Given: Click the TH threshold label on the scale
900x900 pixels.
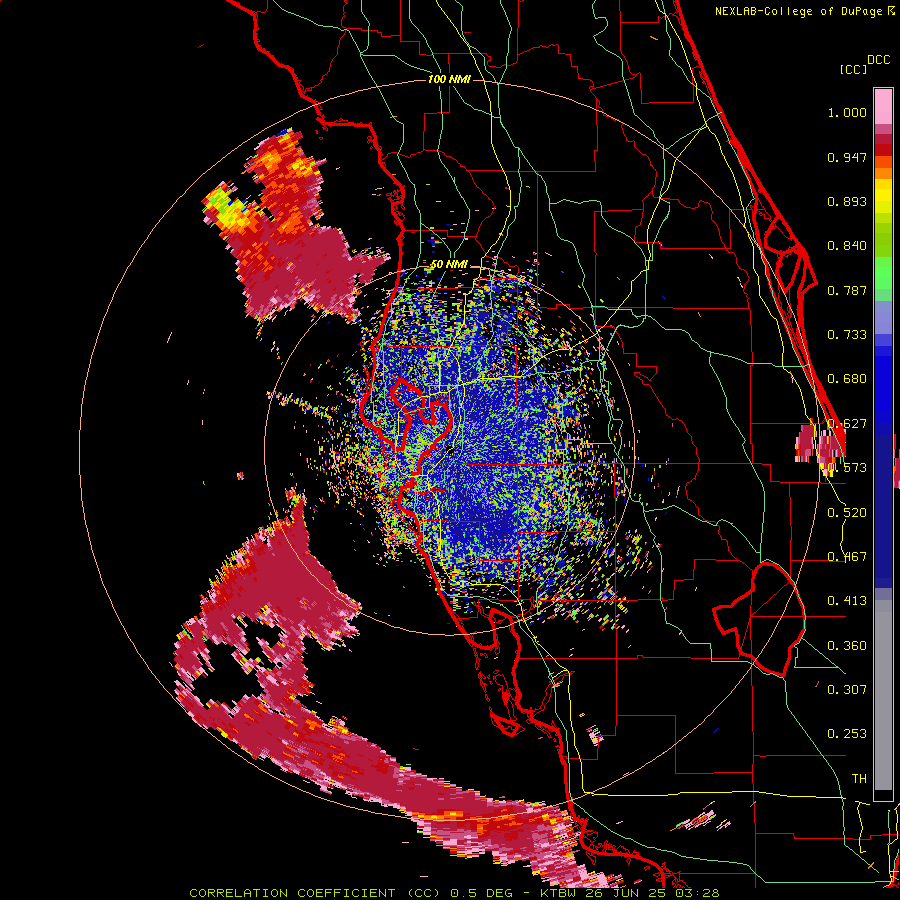Looking at the screenshot, I should tap(859, 779).
